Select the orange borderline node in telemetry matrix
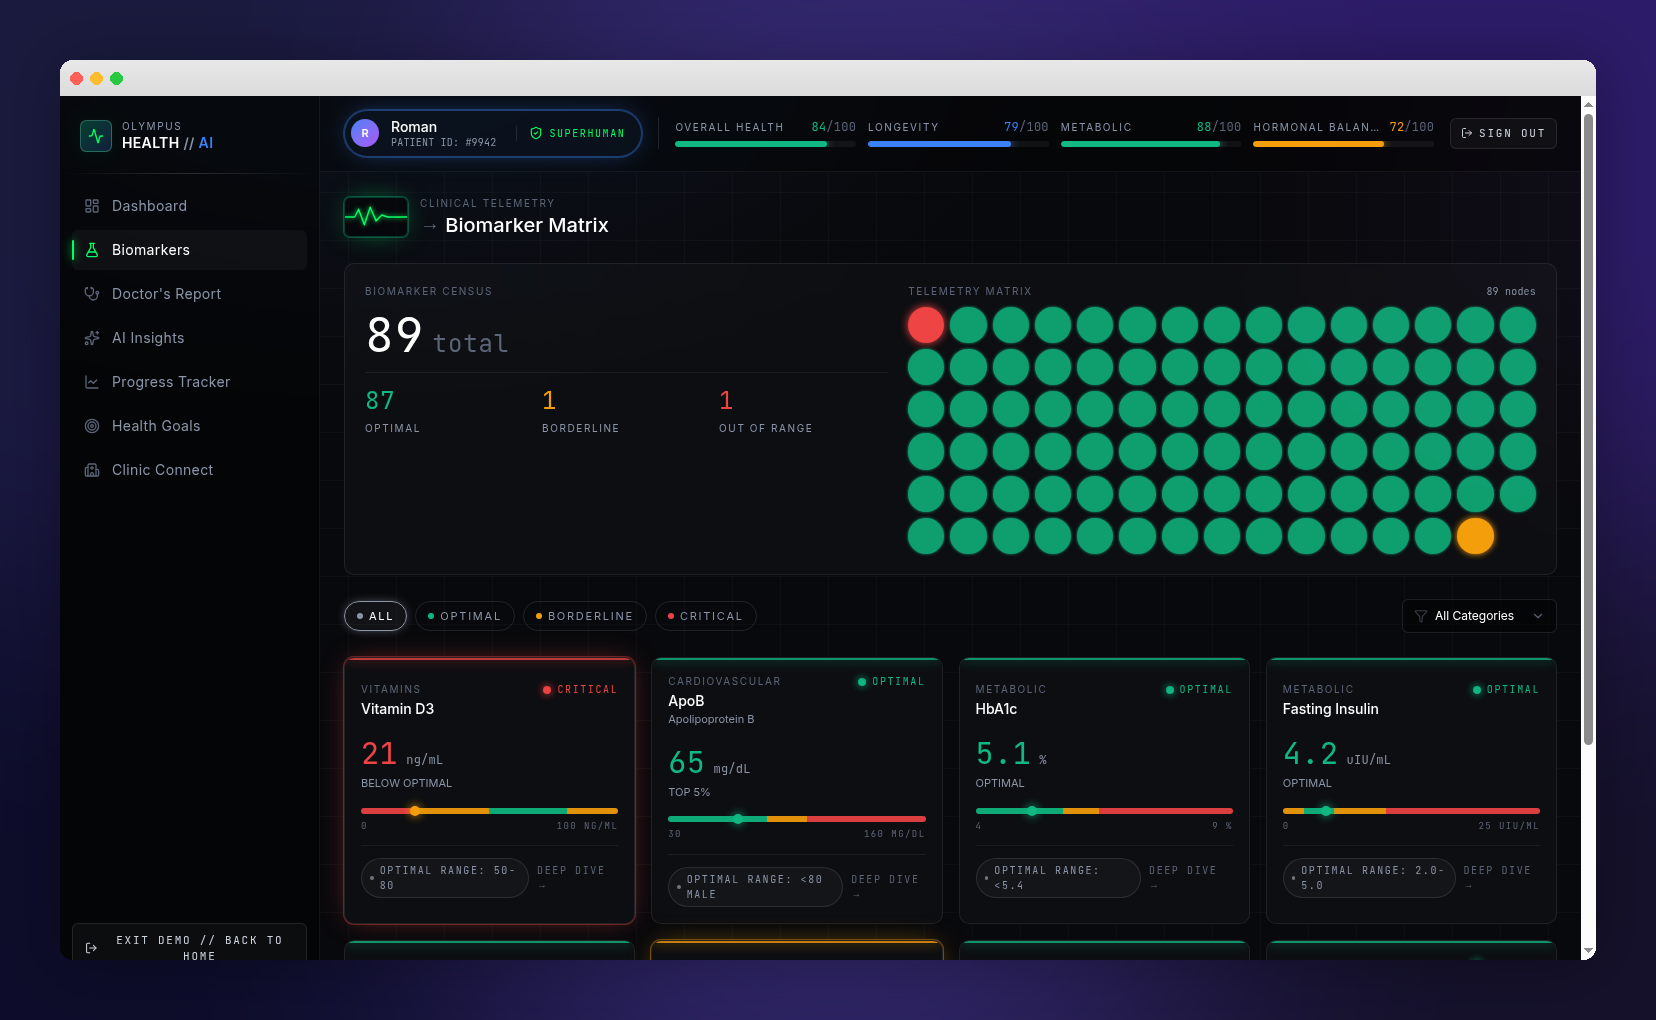Image resolution: width=1656 pixels, height=1020 pixels. pos(1475,536)
